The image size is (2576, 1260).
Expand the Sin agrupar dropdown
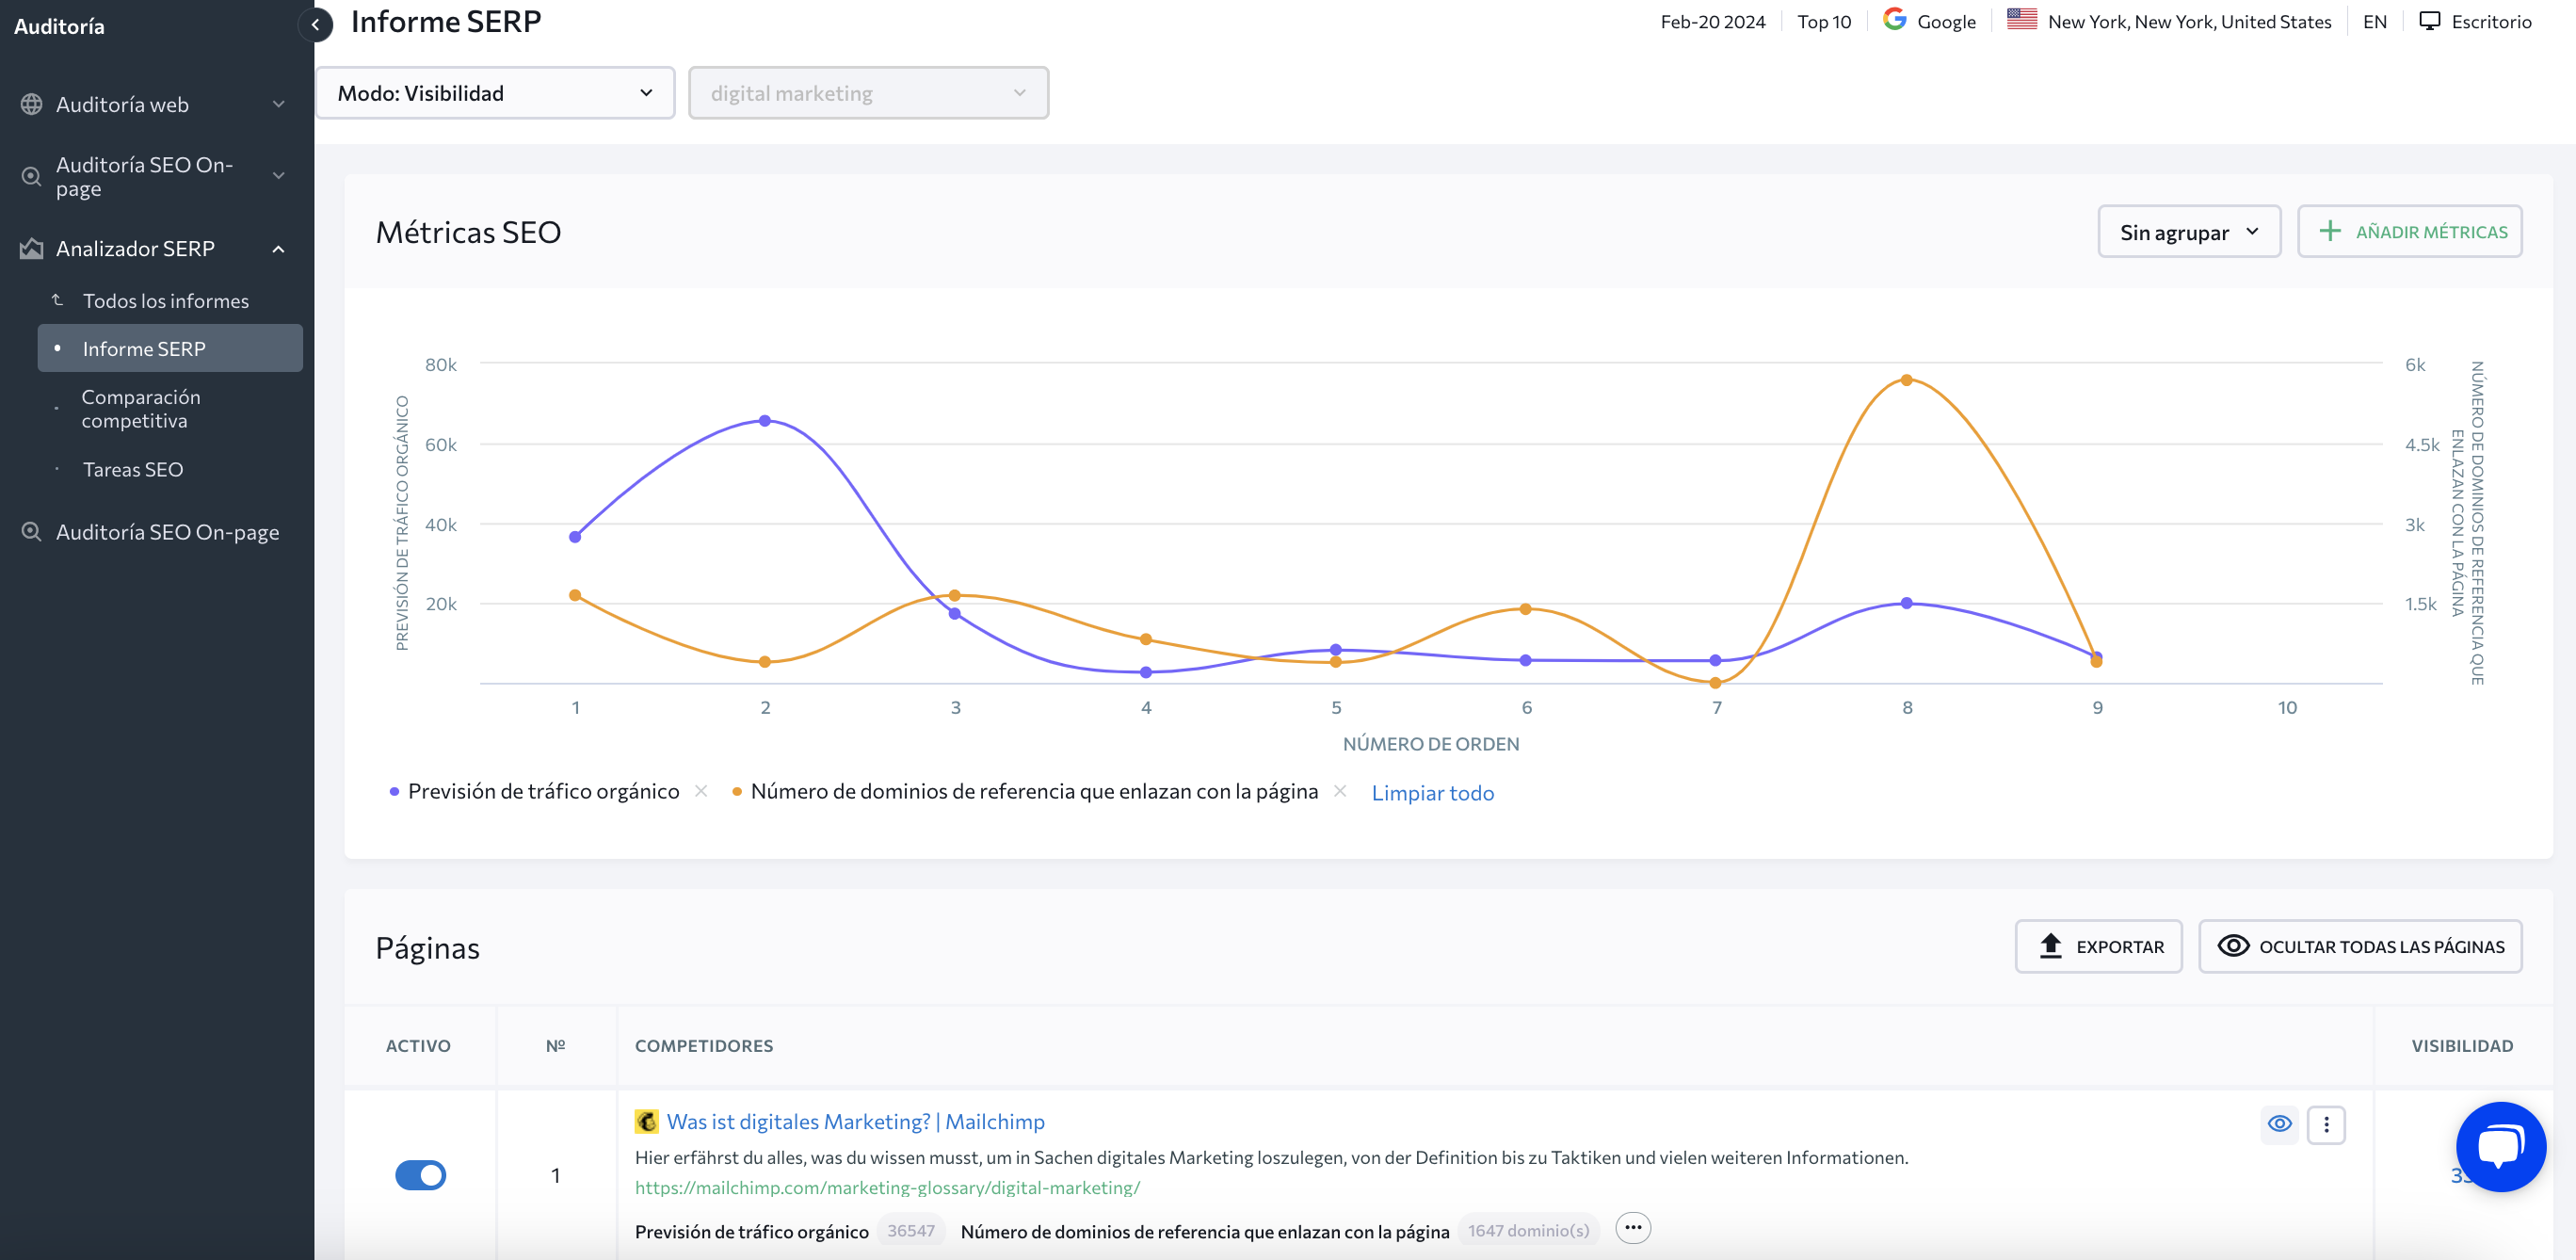[2188, 230]
